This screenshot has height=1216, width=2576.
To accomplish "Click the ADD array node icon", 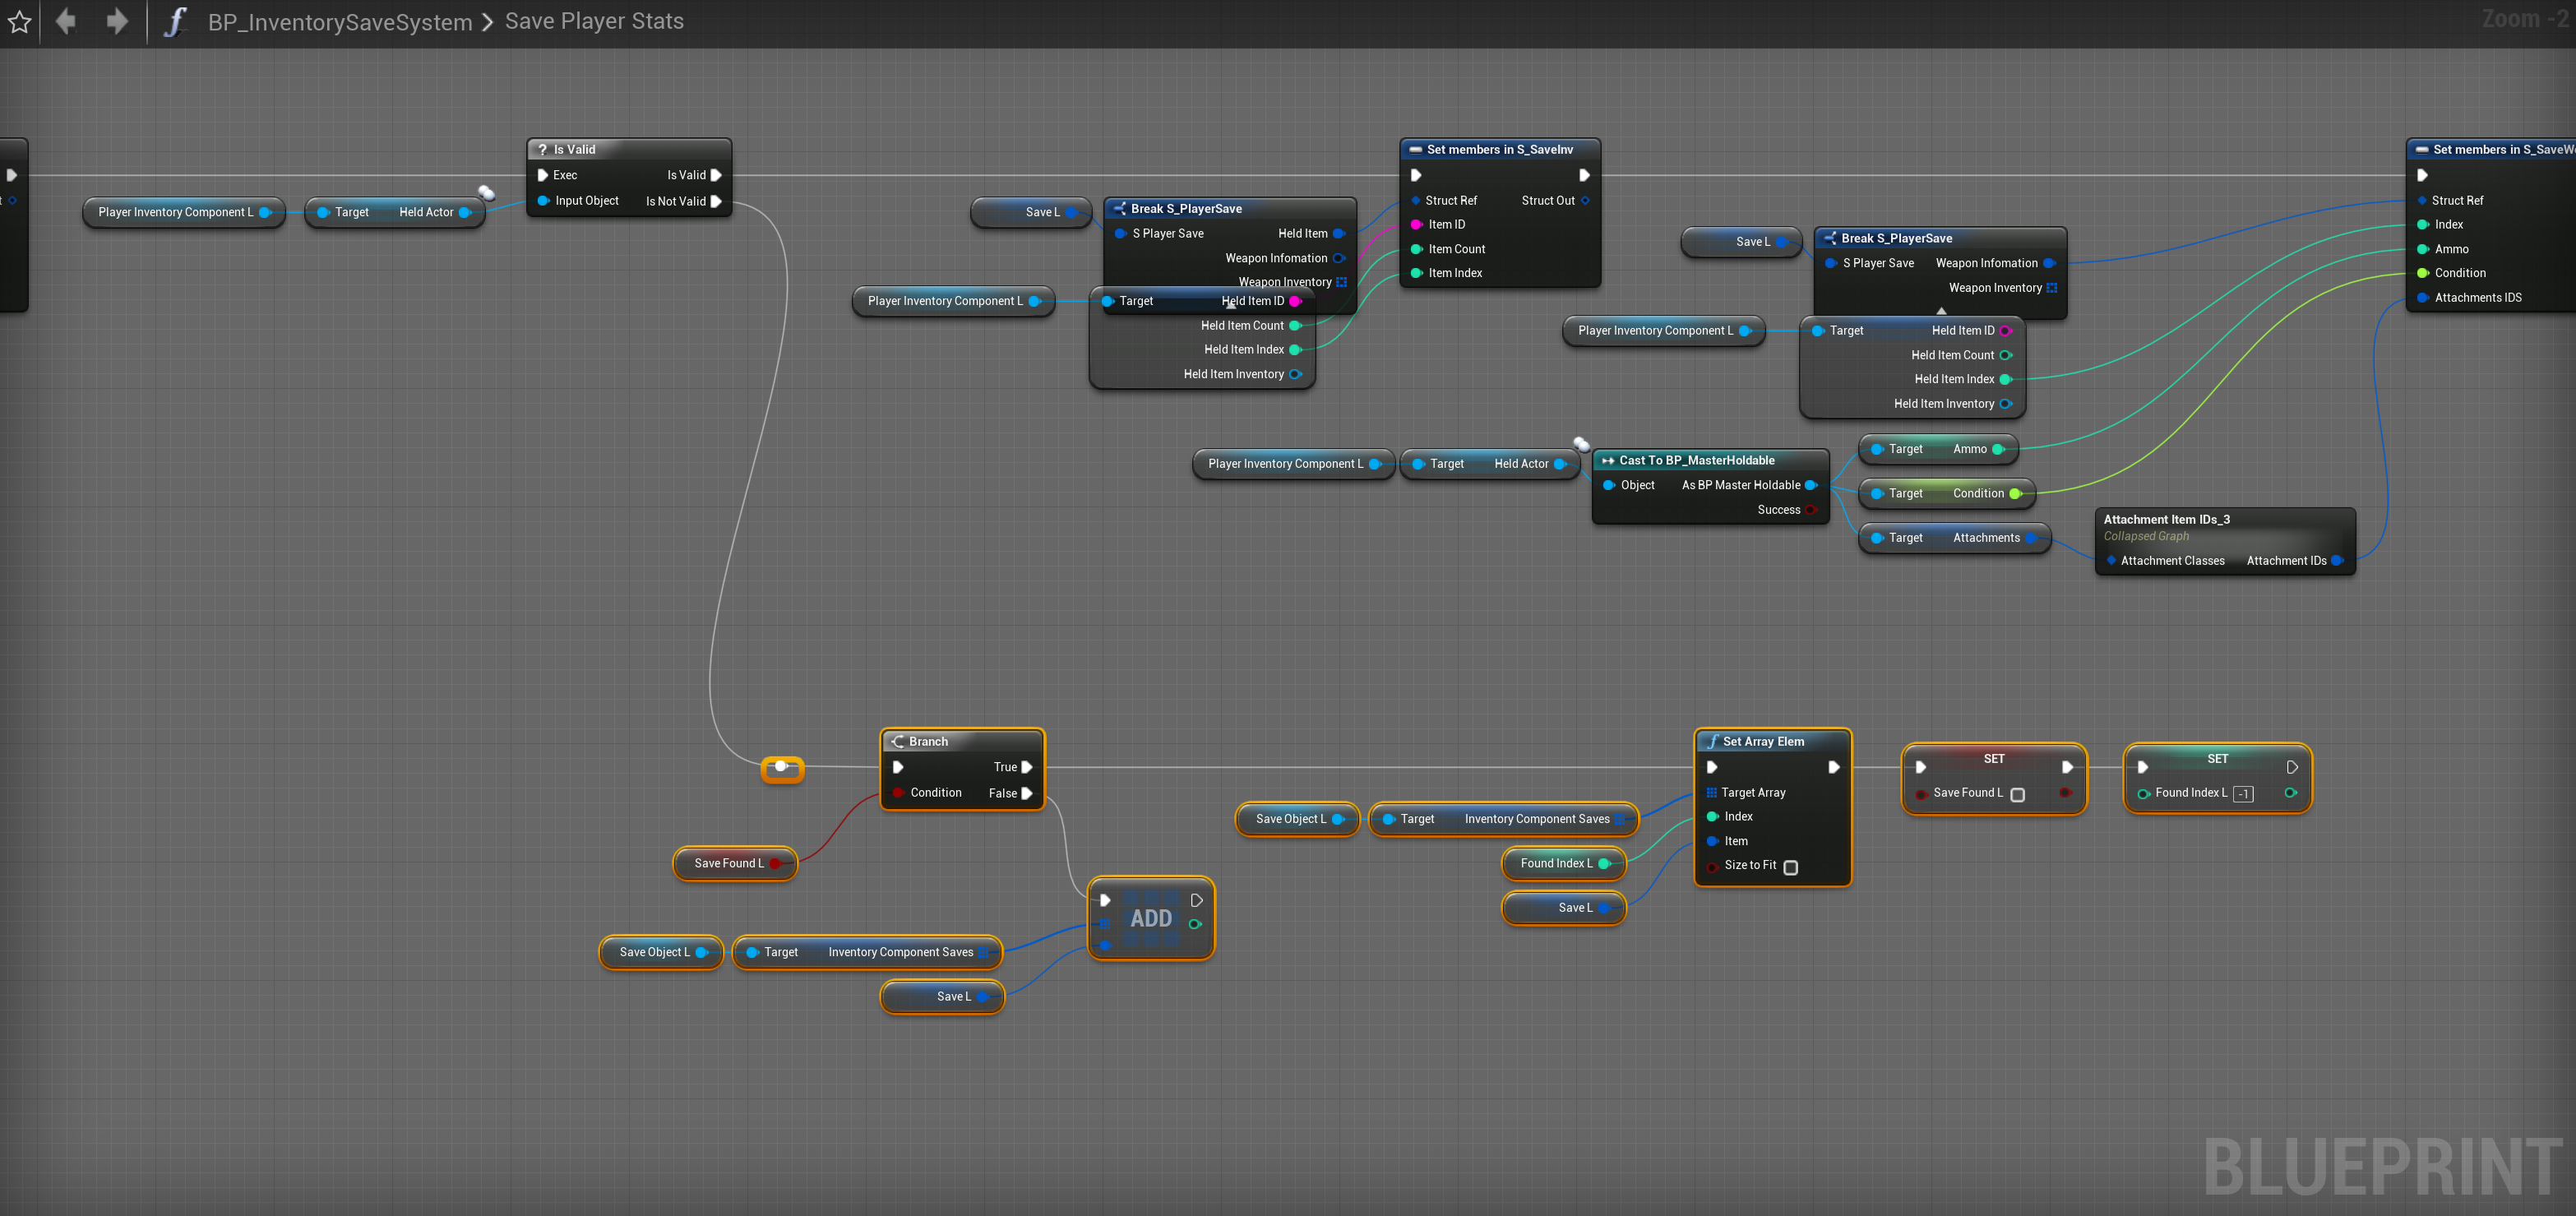I will click(1151, 918).
